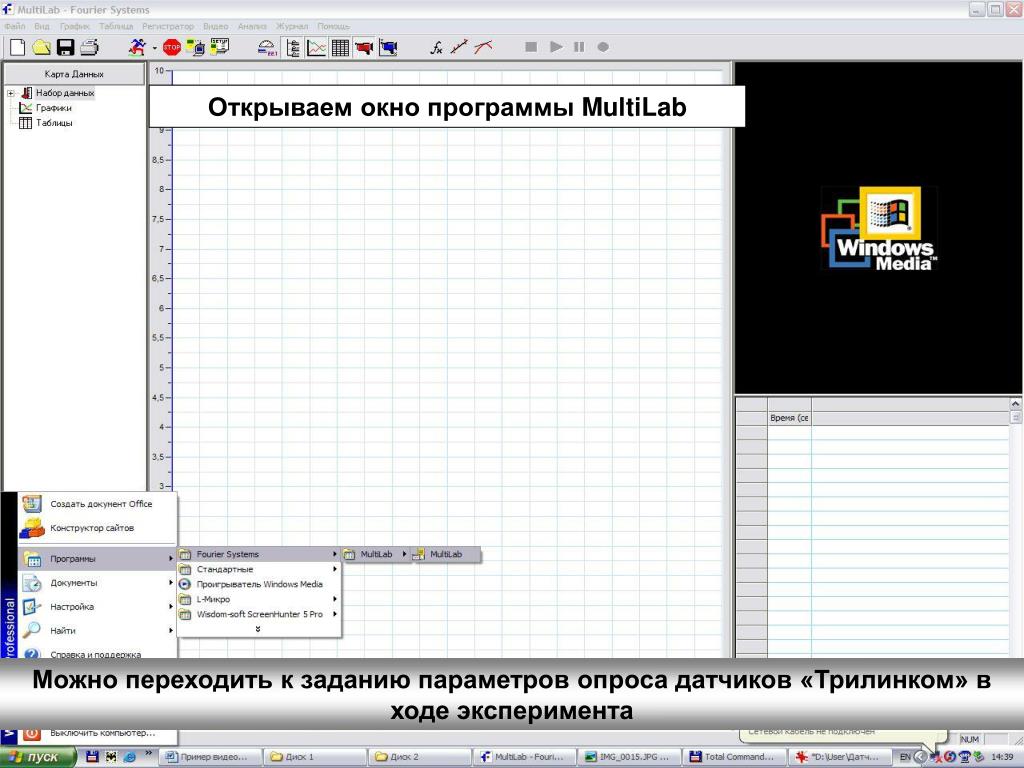Switch to Total Command taskbar button
Screen dimensions: 1024x768
click(x=735, y=758)
